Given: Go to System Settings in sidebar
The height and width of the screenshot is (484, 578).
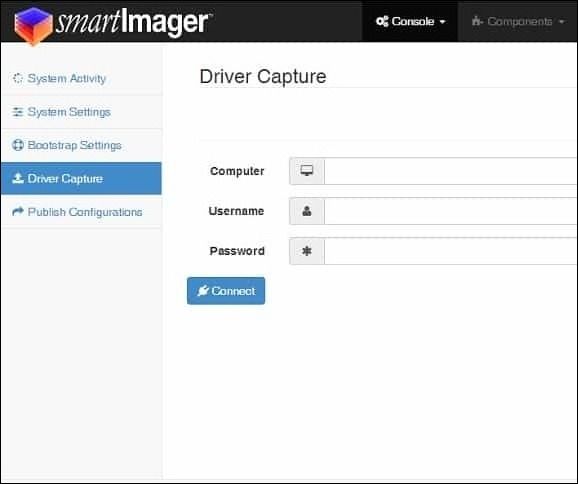Looking at the screenshot, I should point(81,112).
